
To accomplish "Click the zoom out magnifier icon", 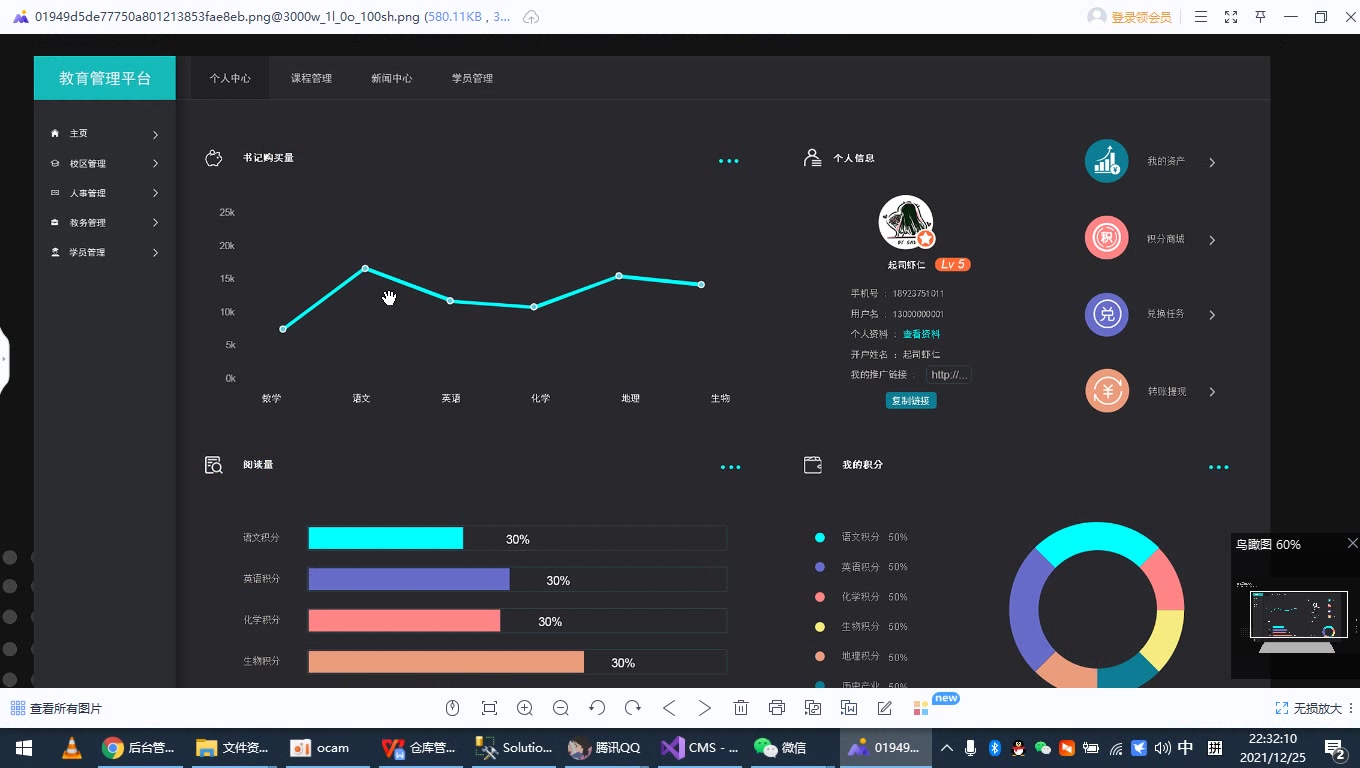I will pos(561,708).
